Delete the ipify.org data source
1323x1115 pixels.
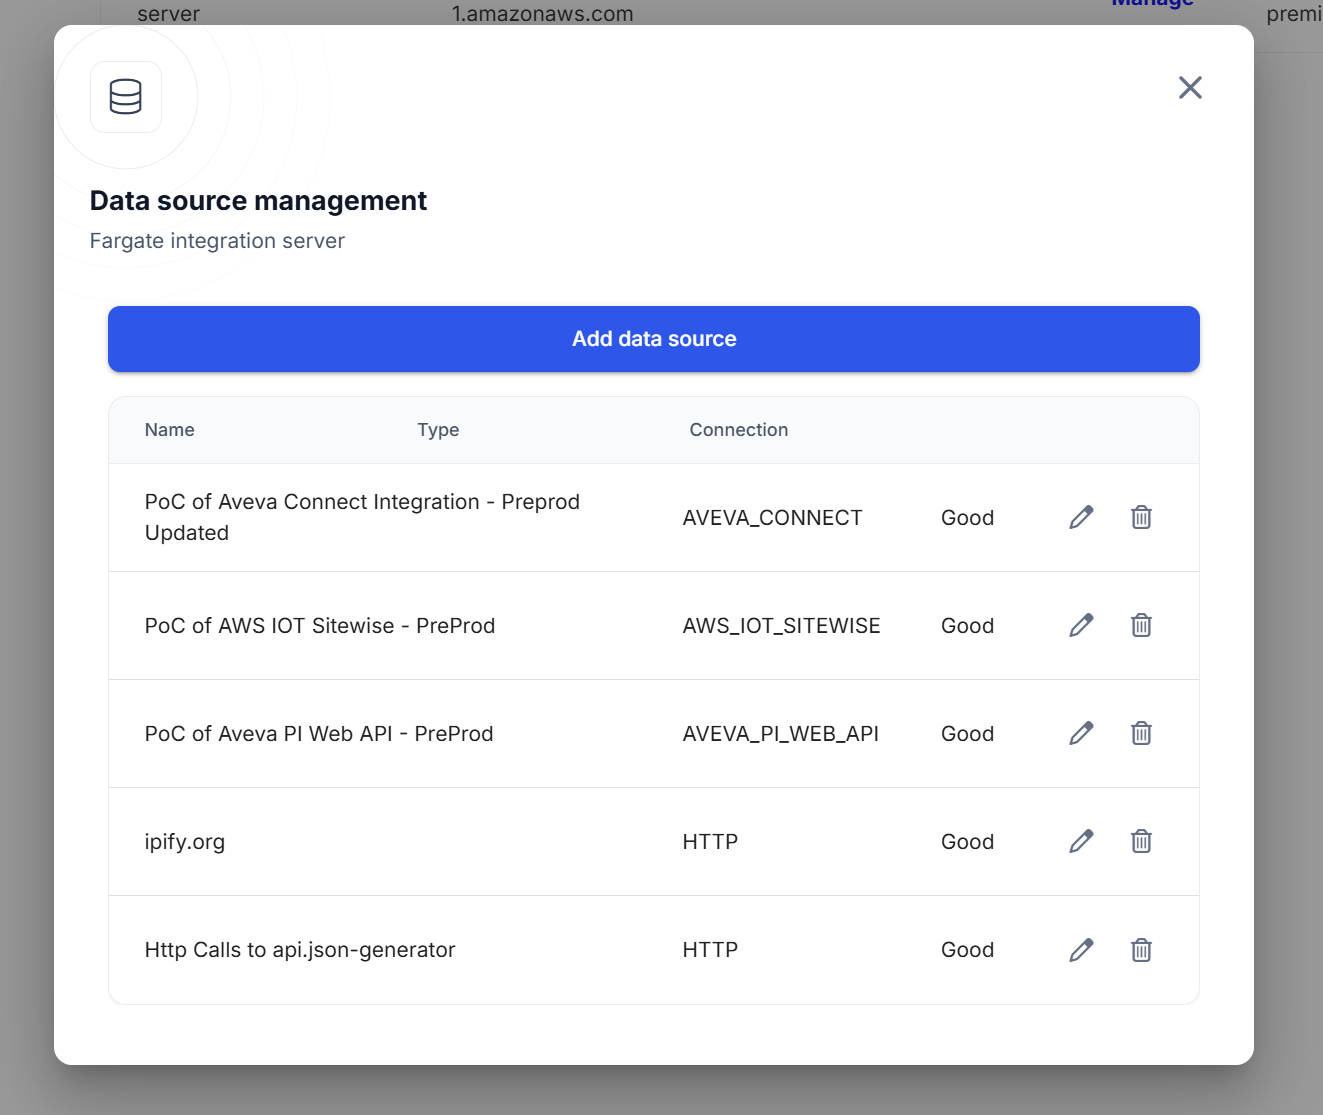[x=1141, y=841]
